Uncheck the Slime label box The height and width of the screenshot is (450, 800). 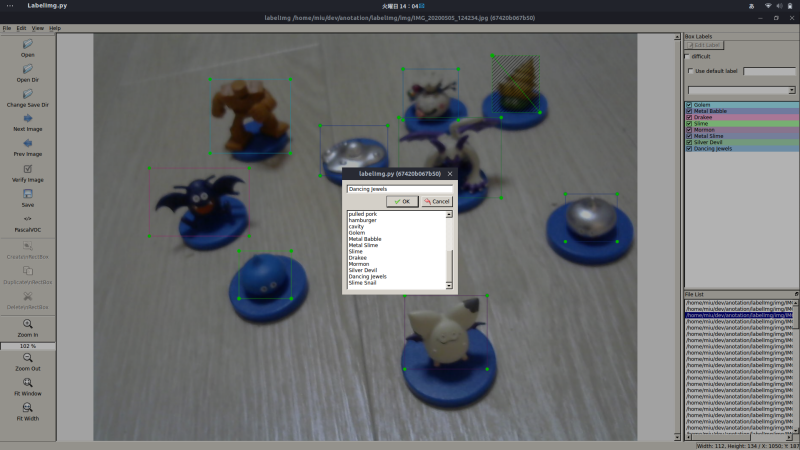(689, 123)
